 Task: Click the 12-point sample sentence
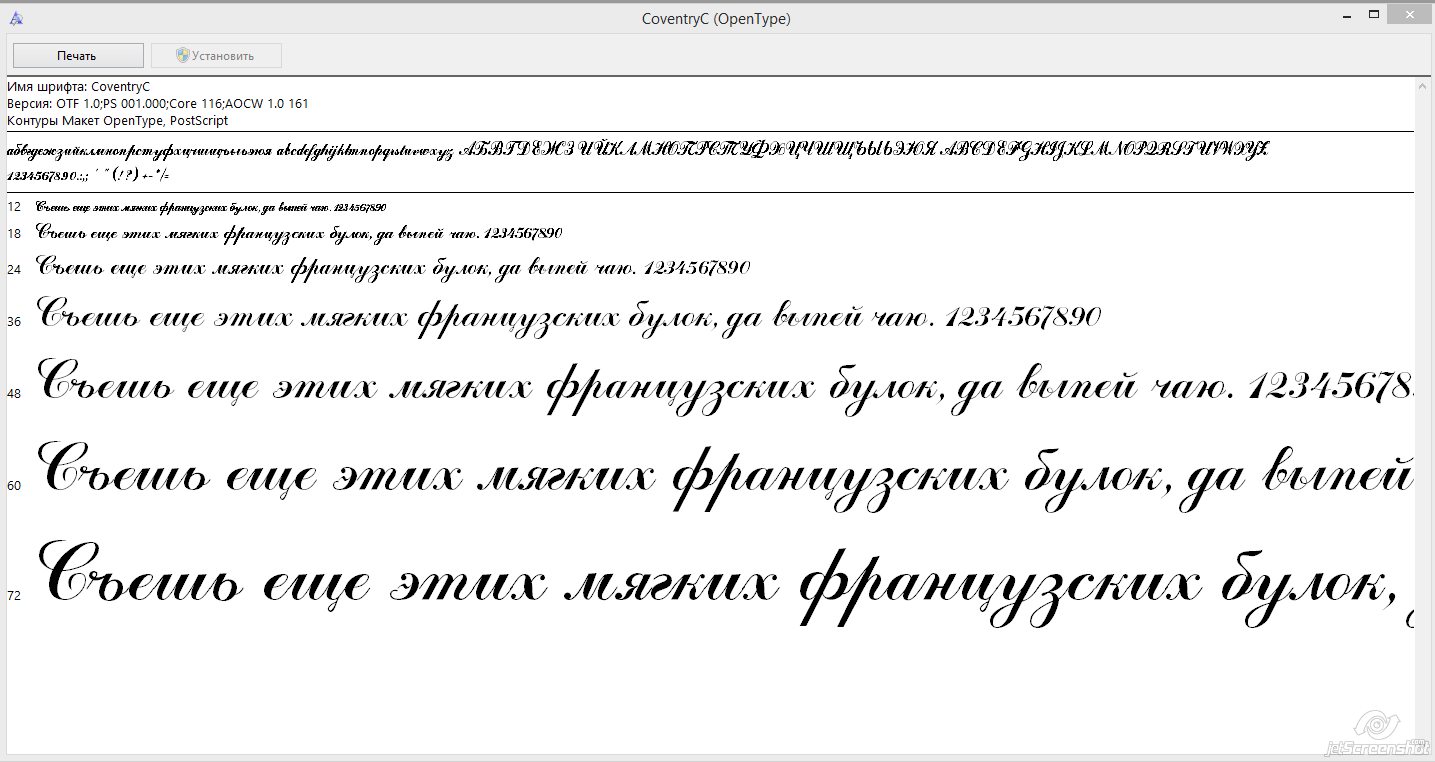click(211, 207)
